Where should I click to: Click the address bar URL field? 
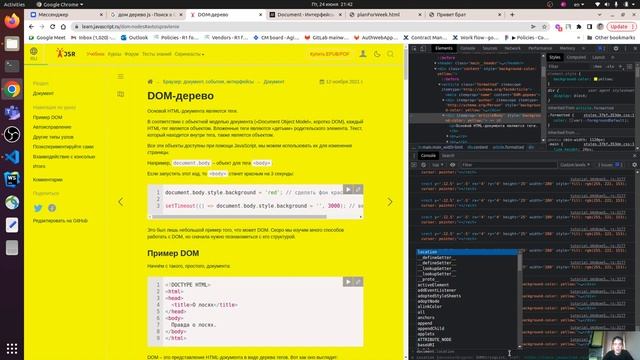[302, 27]
